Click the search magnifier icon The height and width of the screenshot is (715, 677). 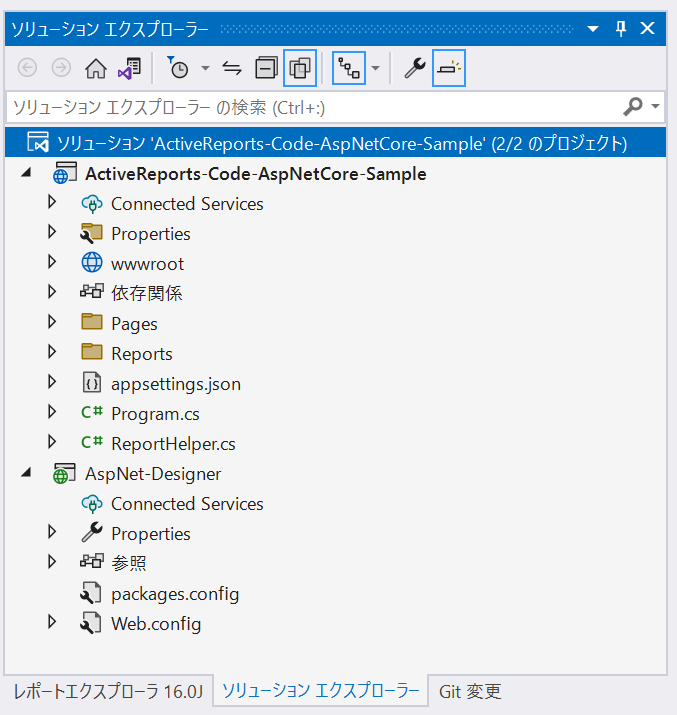point(633,107)
